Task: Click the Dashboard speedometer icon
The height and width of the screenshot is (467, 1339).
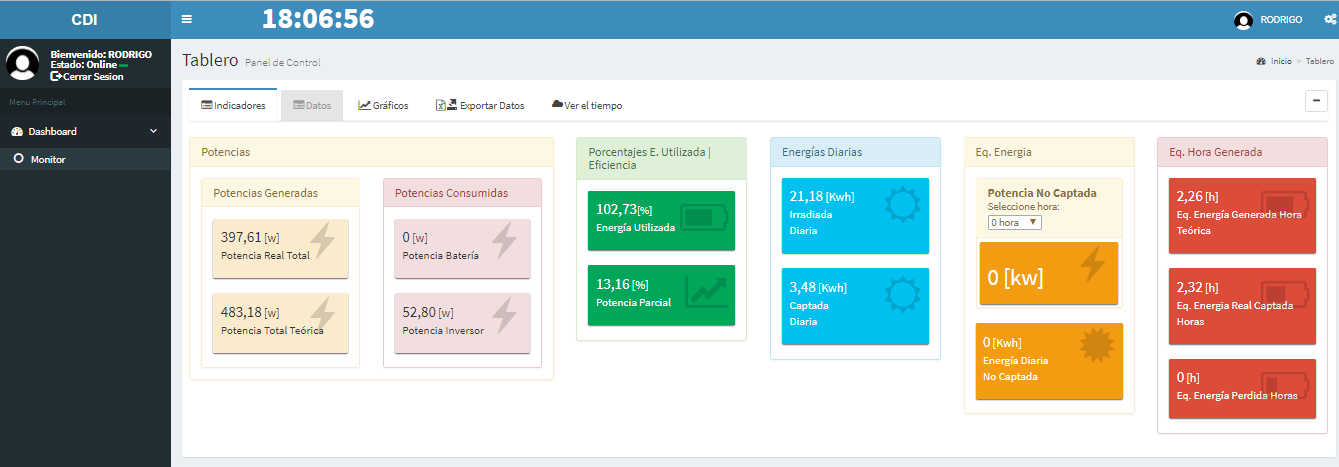Action: 17,132
